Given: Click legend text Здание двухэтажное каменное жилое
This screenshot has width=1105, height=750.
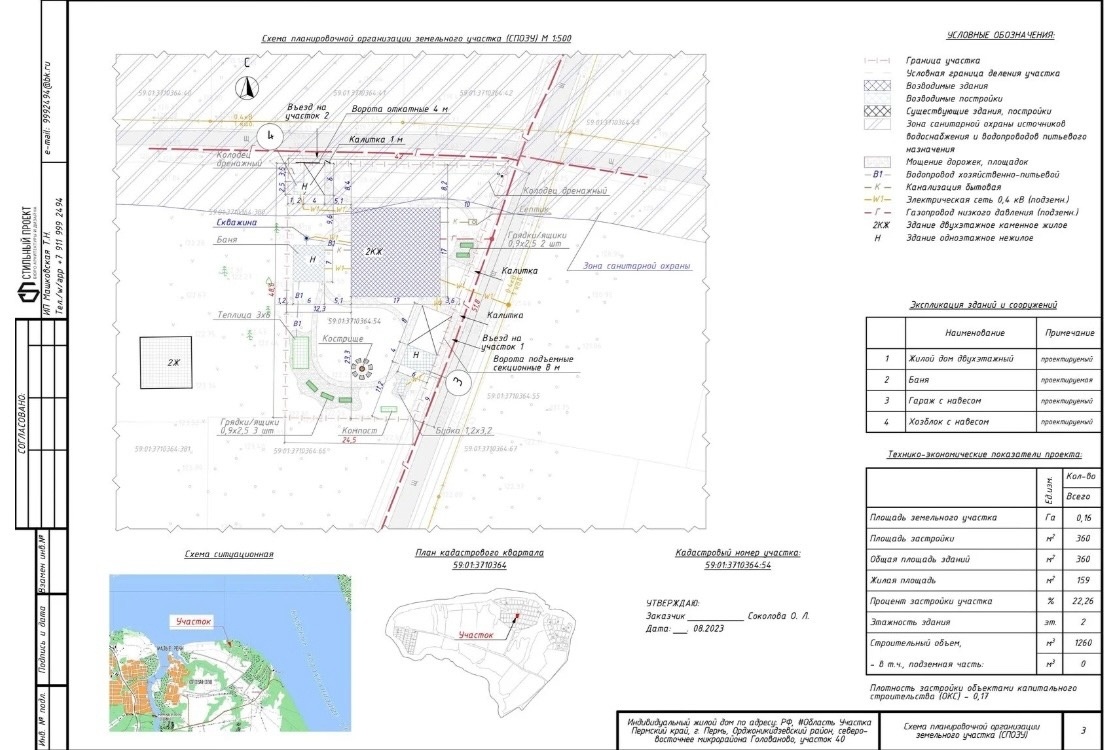Looking at the screenshot, I should 986,225.
